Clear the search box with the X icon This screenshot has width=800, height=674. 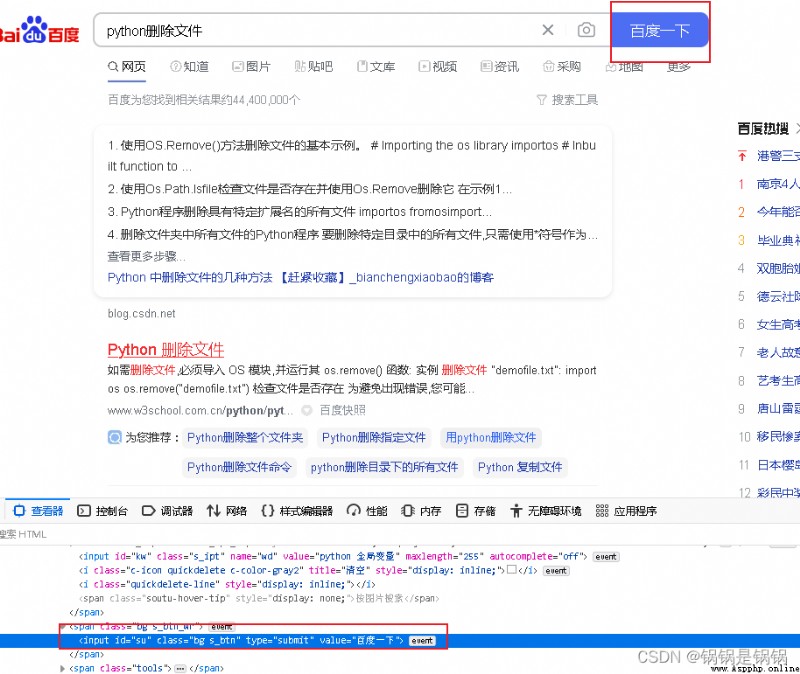(x=548, y=30)
